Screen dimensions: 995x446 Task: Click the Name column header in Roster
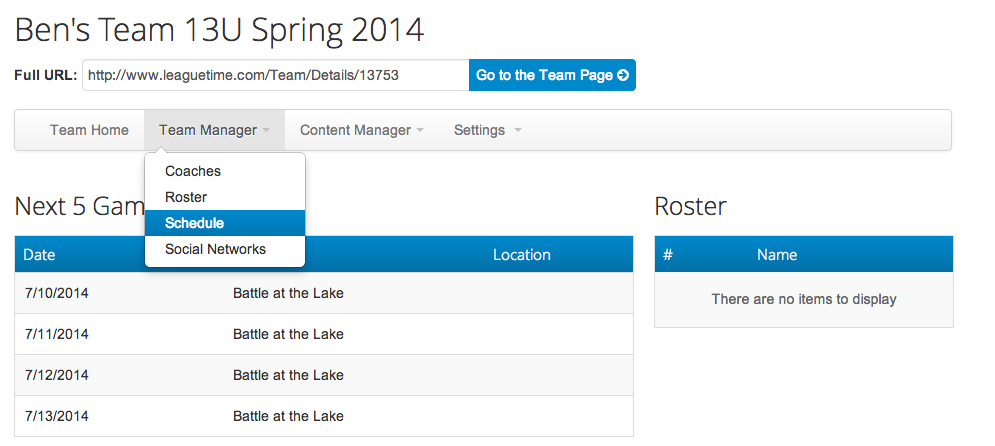(x=777, y=255)
